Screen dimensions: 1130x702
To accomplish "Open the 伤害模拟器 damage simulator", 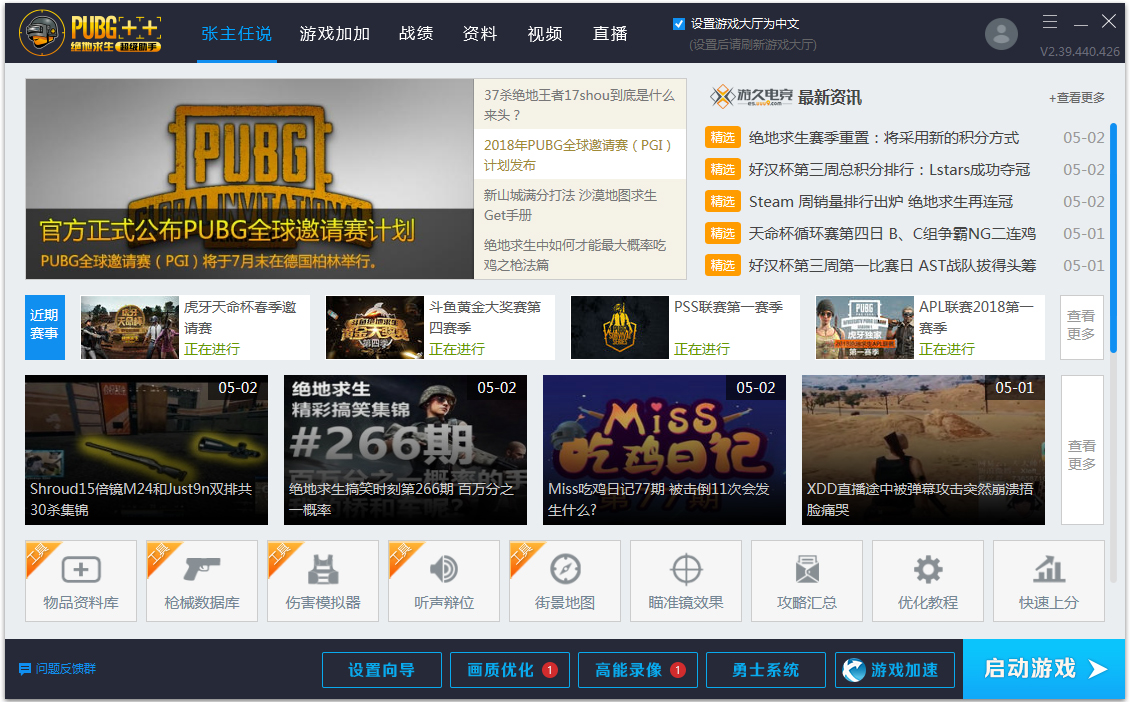I will pyautogui.click(x=323, y=581).
